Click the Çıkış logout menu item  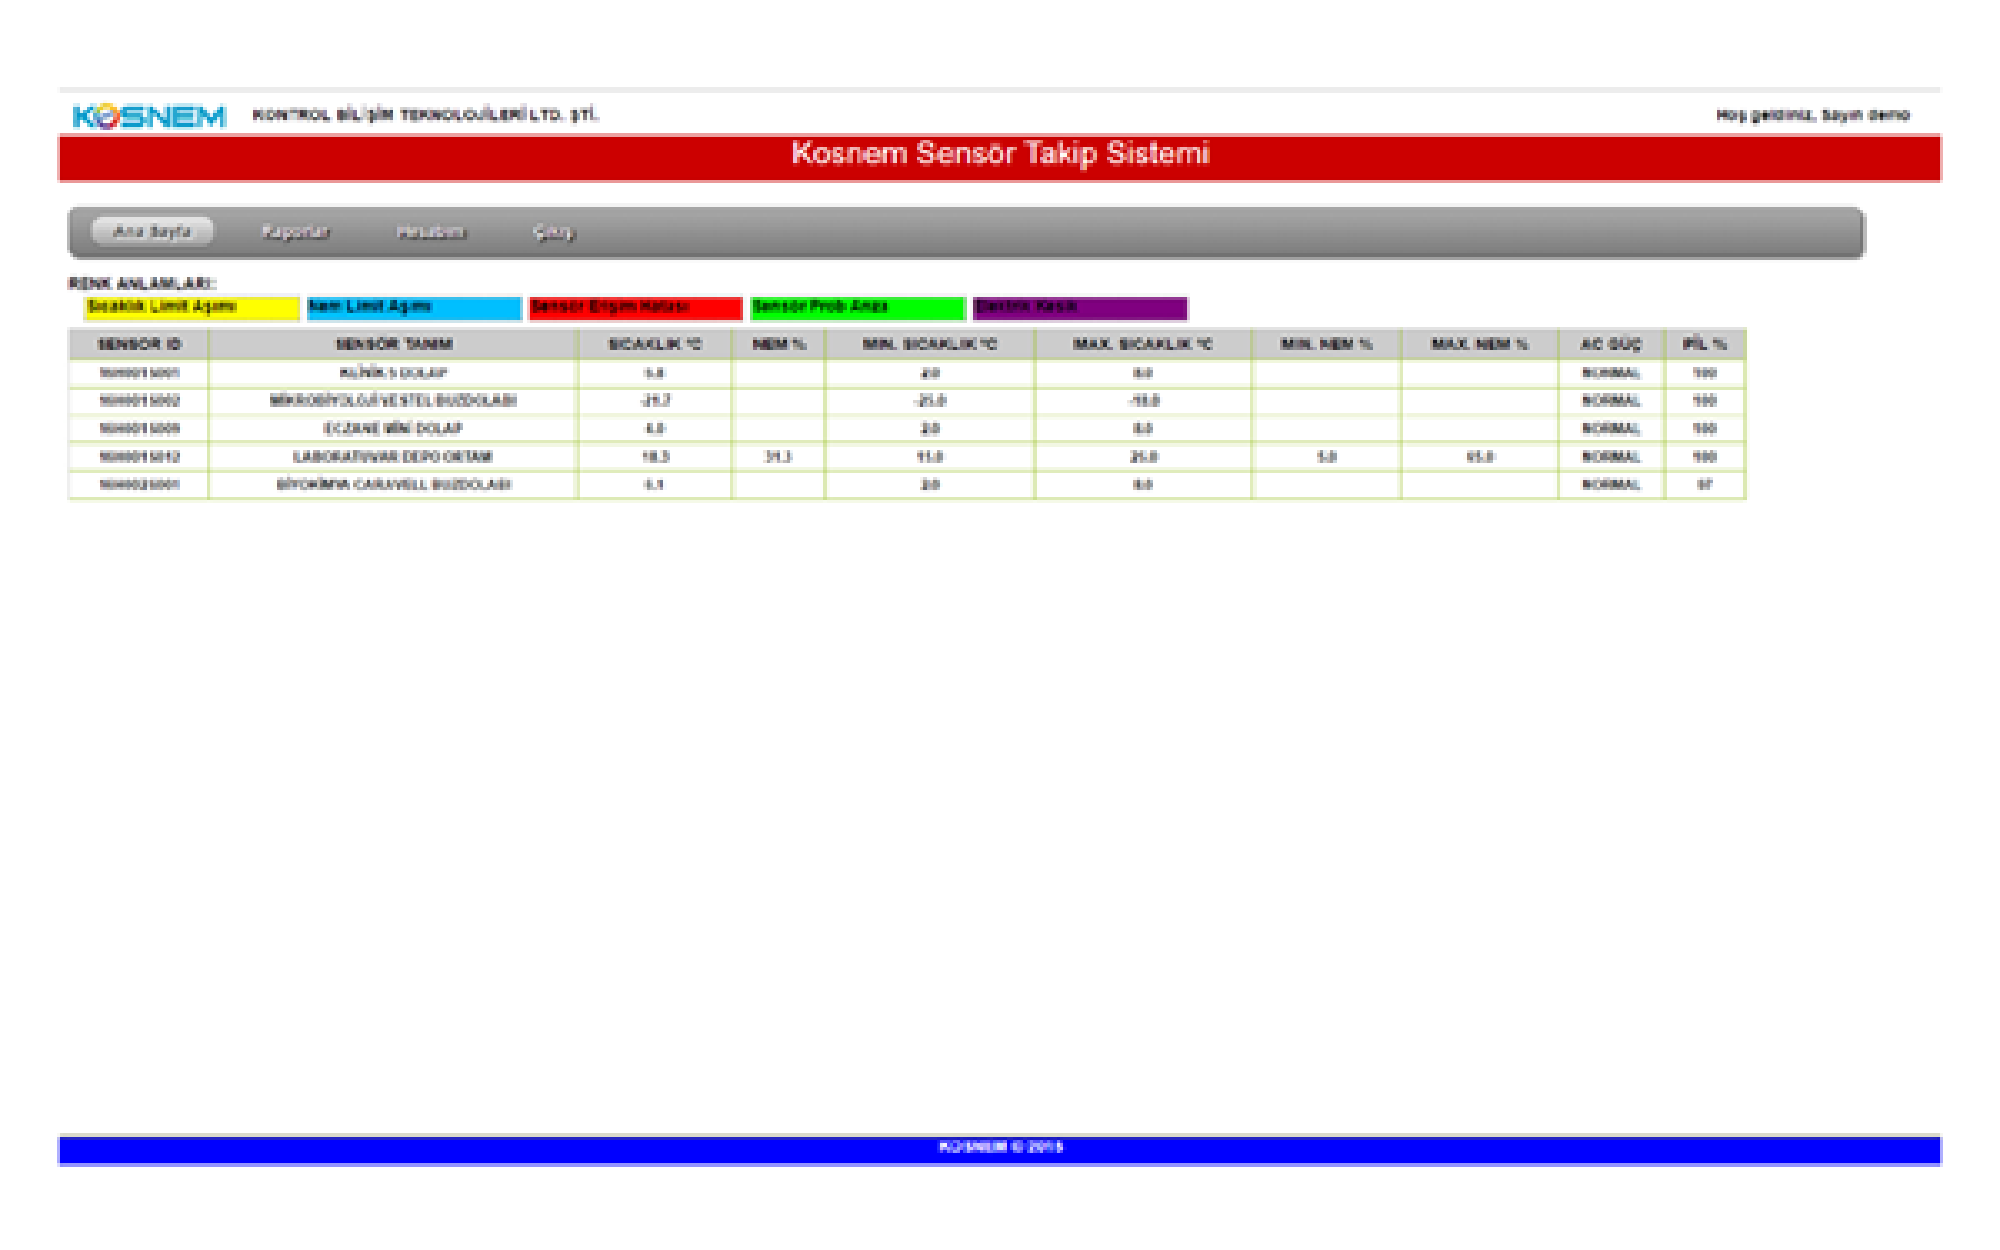click(553, 232)
